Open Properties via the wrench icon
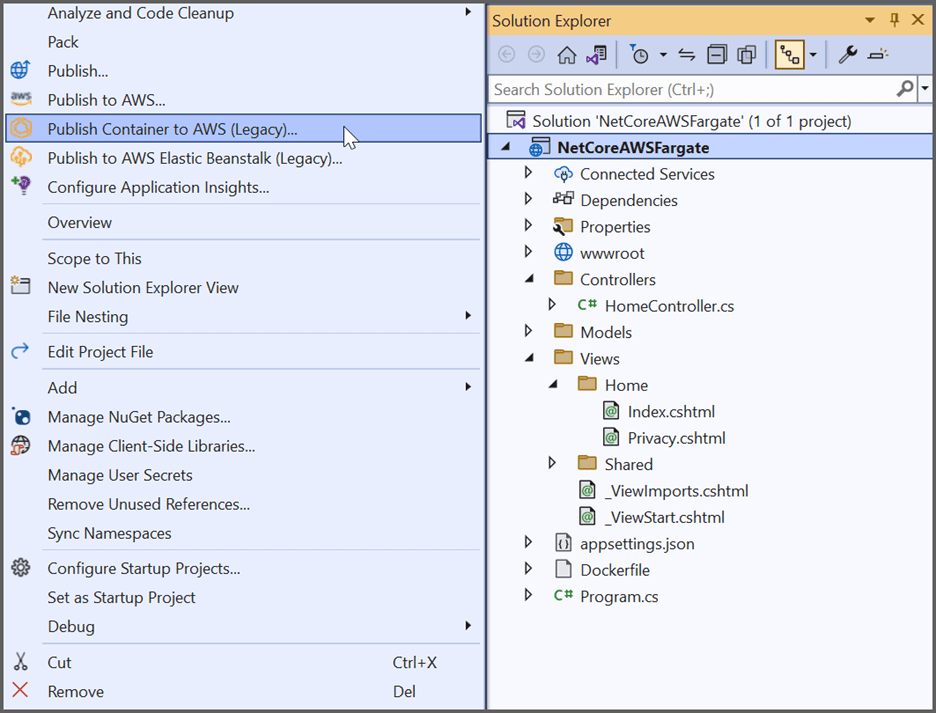The width and height of the screenshot is (936, 713). (x=848, y=55)
